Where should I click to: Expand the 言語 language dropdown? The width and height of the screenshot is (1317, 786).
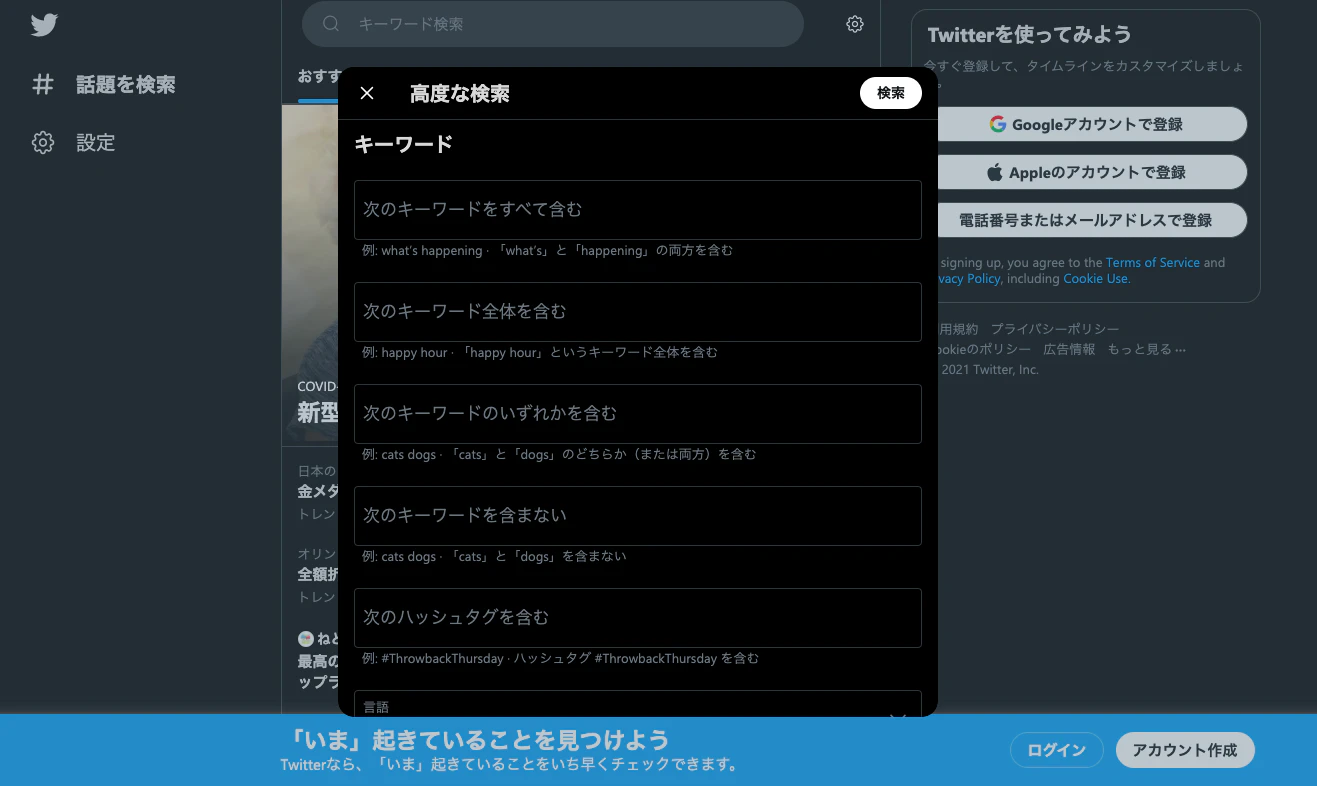click(638, 704)
